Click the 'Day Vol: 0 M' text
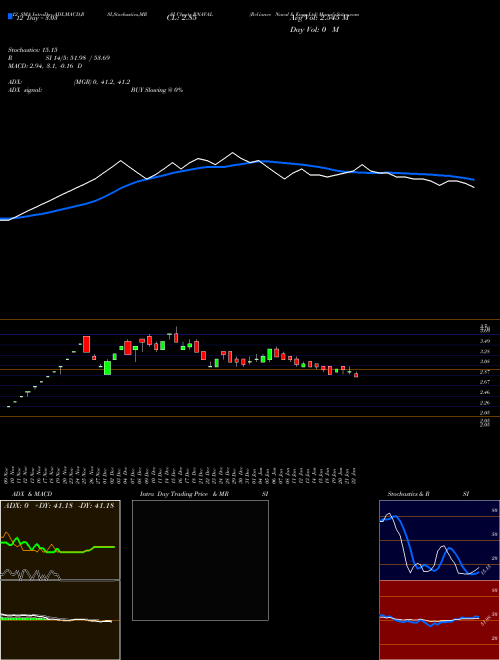Image resolution: width=500 pixels, height=660 pixels. click(314, 30)
